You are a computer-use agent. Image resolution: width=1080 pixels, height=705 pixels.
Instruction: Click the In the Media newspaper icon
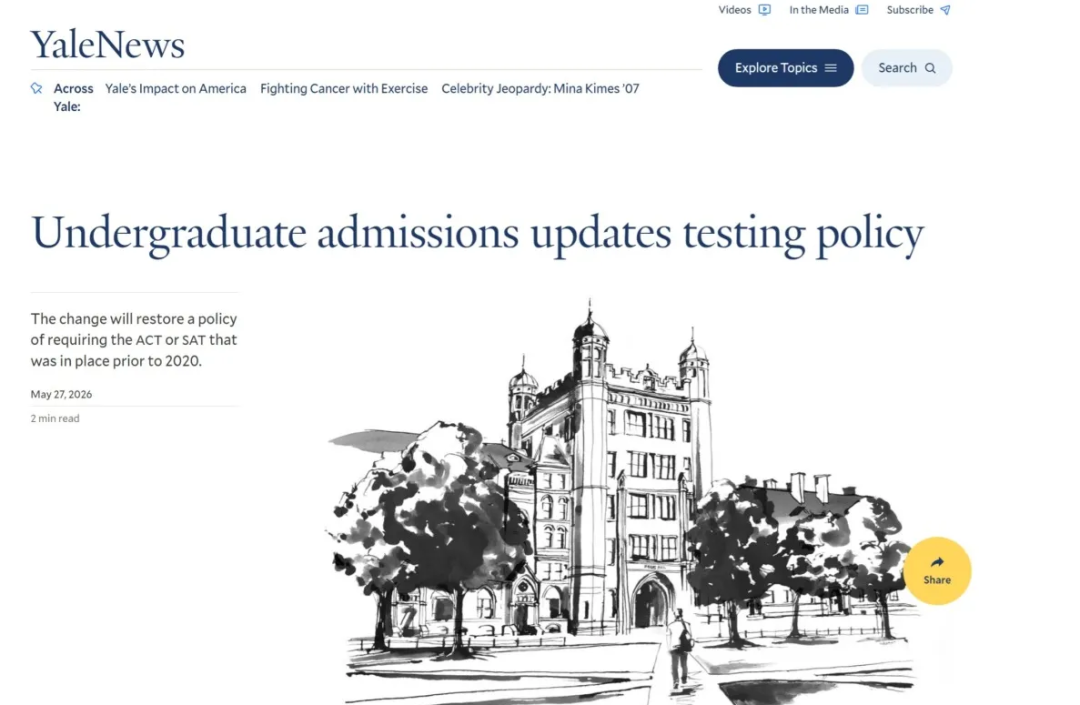click(862, 10)
